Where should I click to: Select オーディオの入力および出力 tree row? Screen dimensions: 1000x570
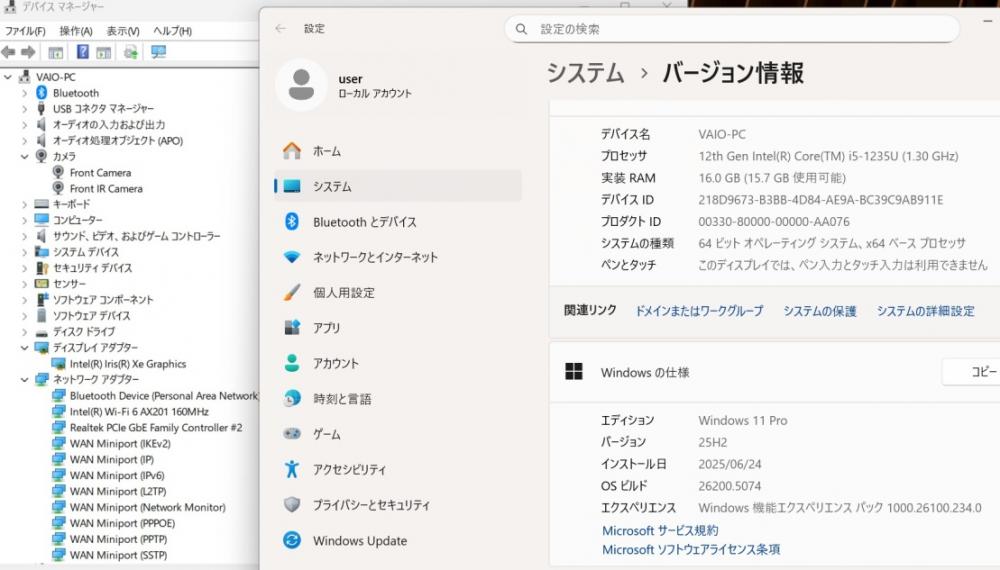click(x=108, y=124)
